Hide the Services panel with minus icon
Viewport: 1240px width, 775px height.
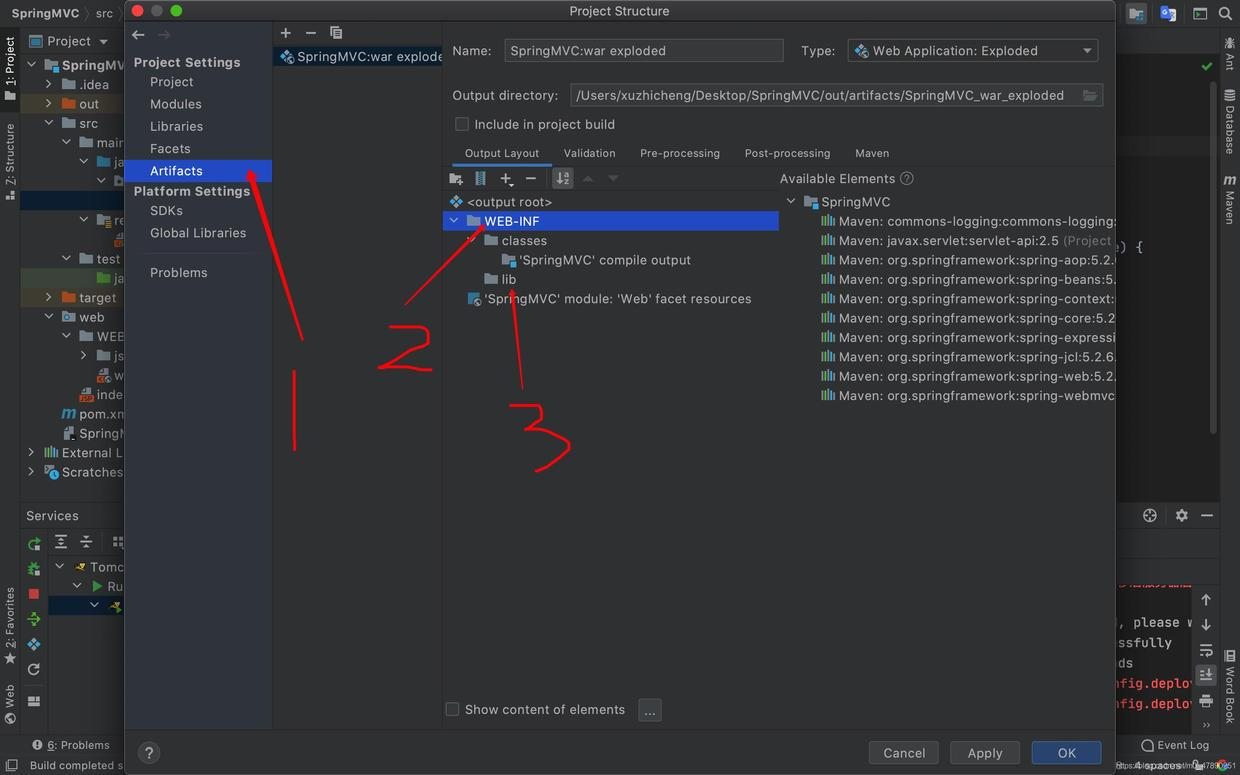(1207, 516)
